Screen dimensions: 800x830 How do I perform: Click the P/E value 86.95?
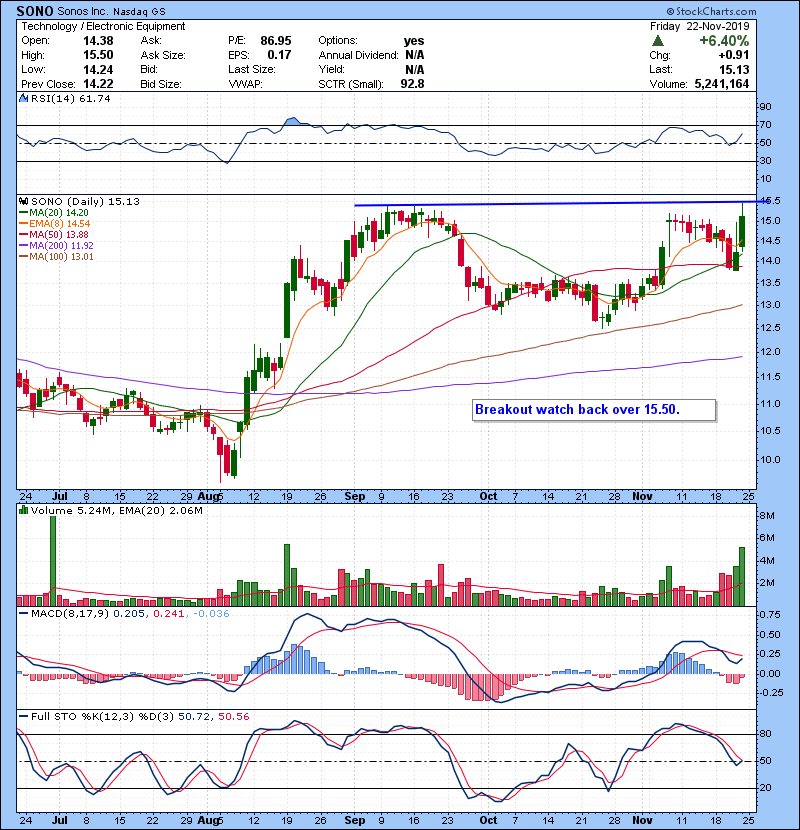pos(276,41)
